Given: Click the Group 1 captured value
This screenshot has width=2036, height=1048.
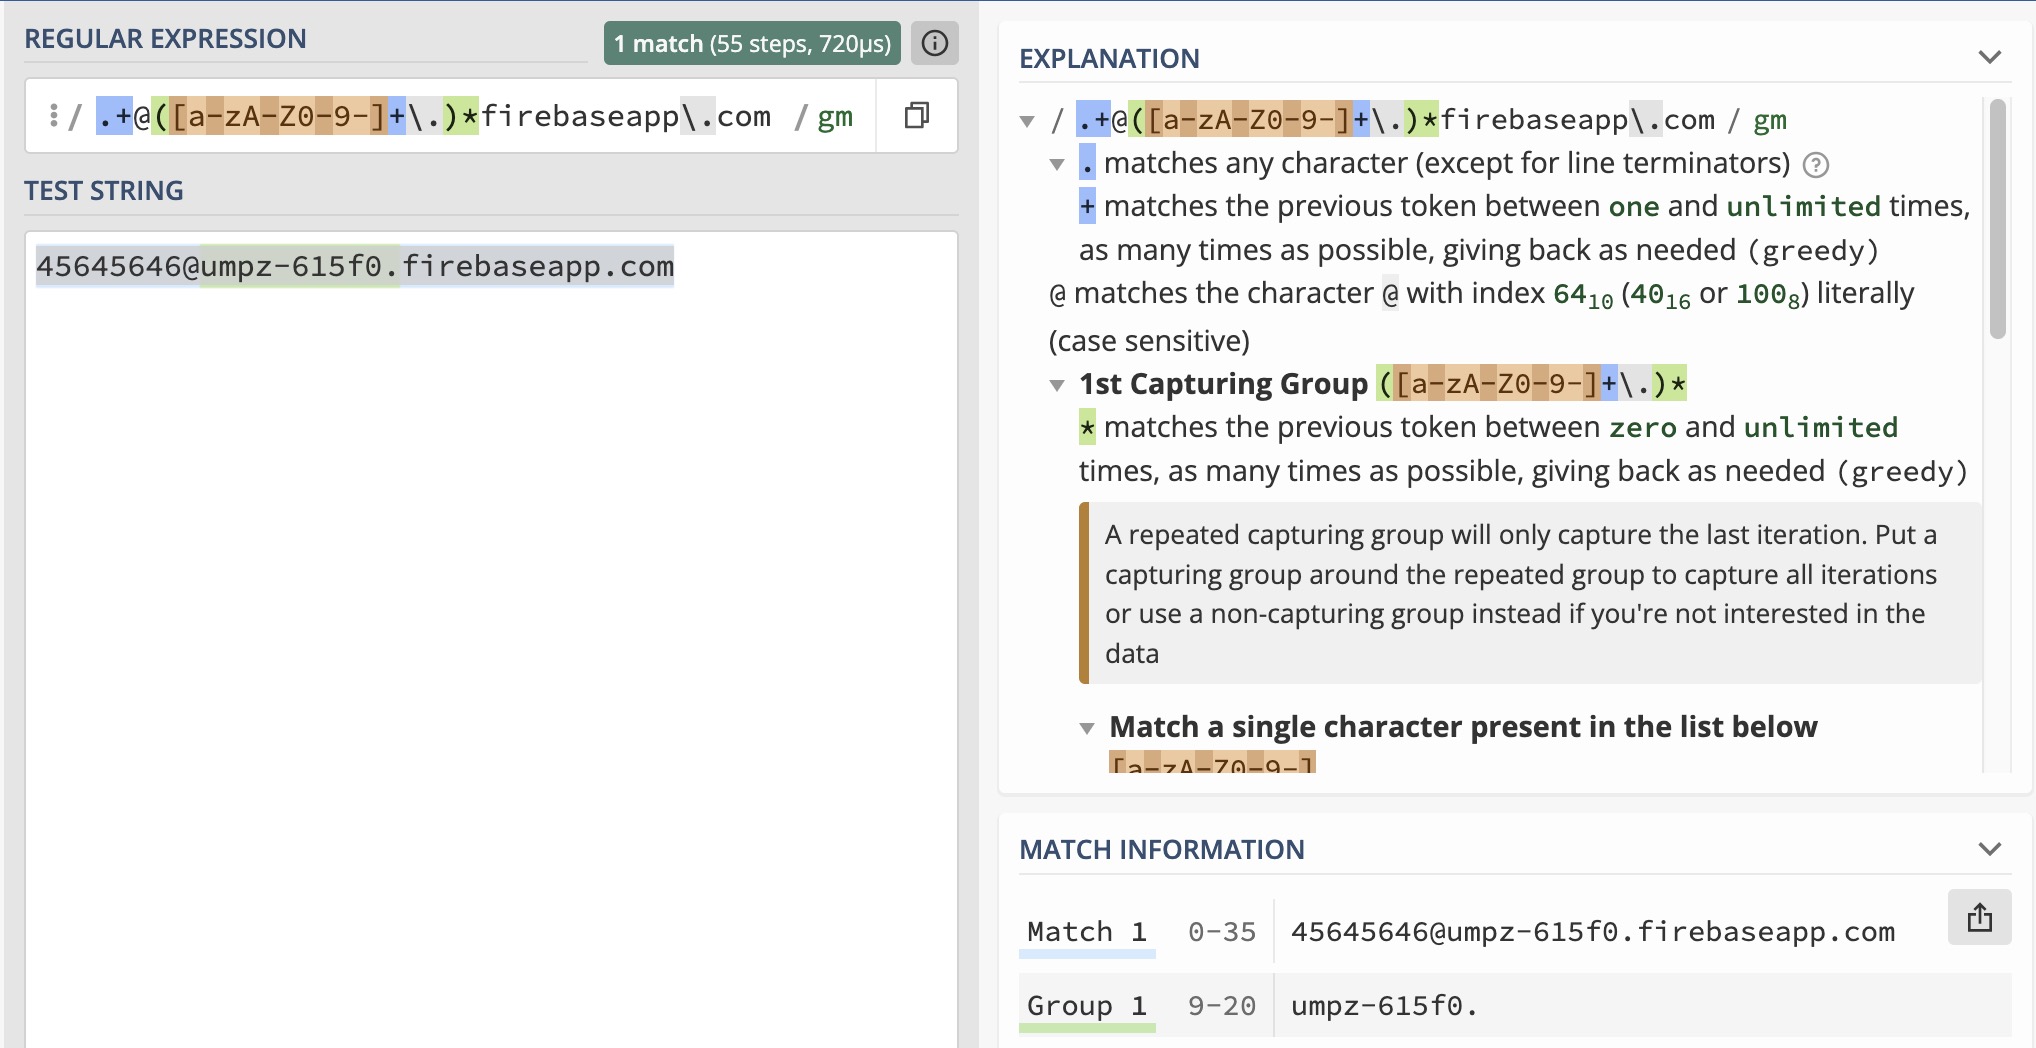Looking at the screenshot, I should 1384,1006.
